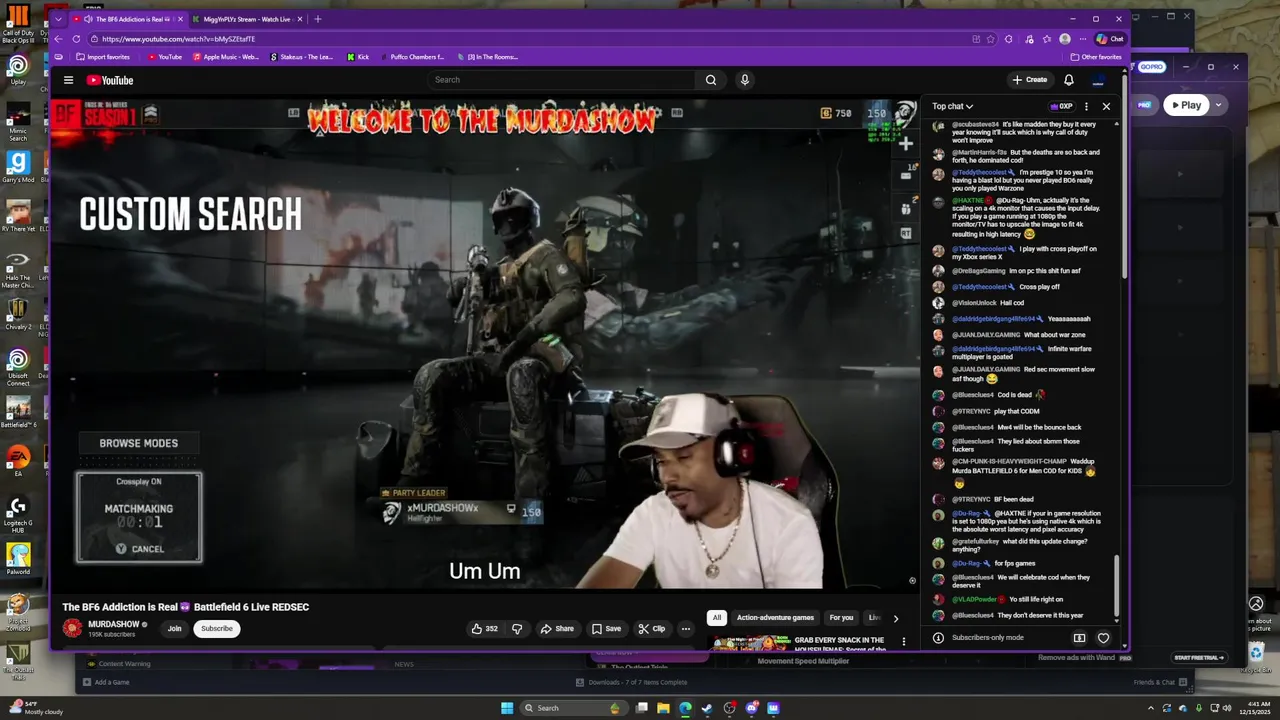Open options menu of GRAB EVERY SNACK video
1280x720 pixels.
pos(904,641)
